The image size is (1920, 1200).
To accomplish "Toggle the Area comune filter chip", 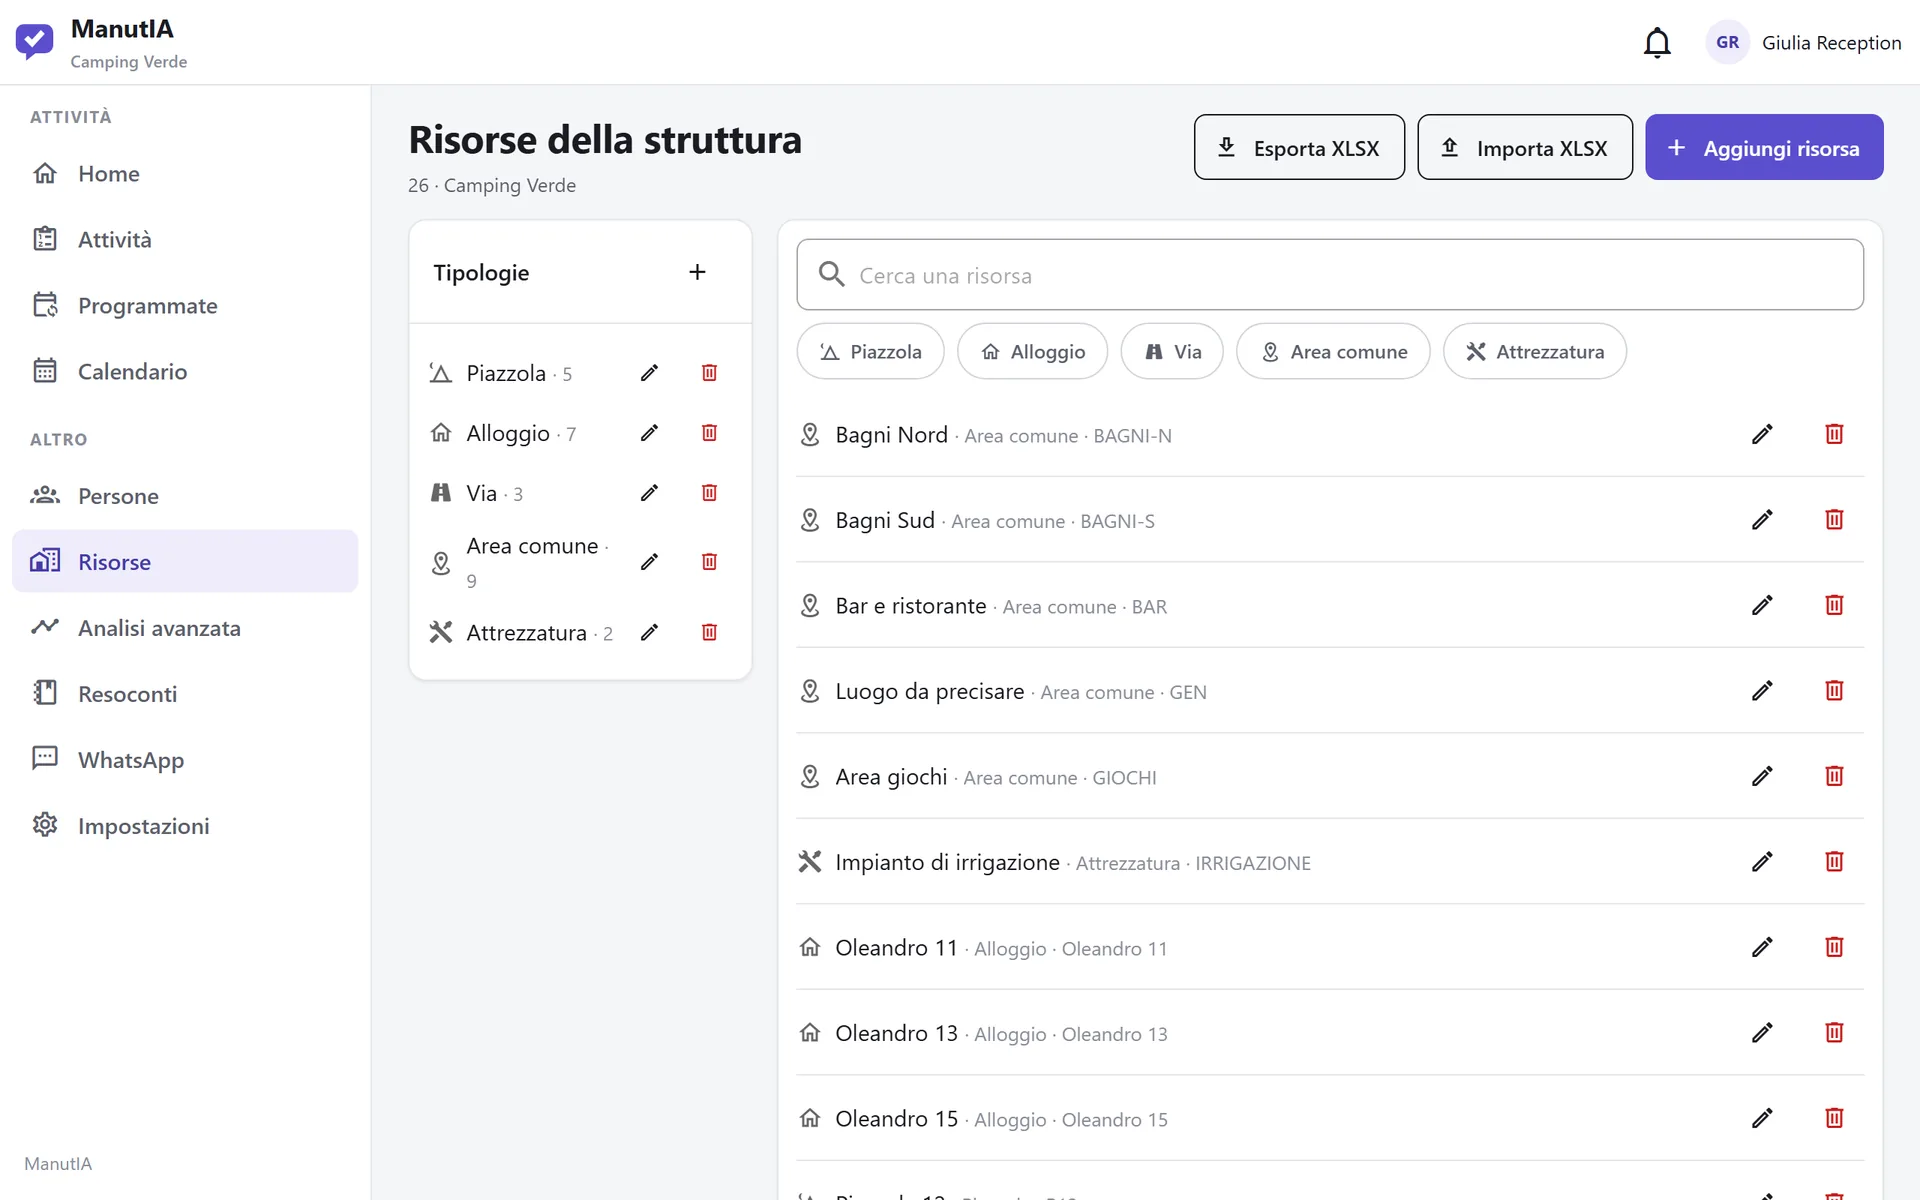I will [x=1333, y=351].
